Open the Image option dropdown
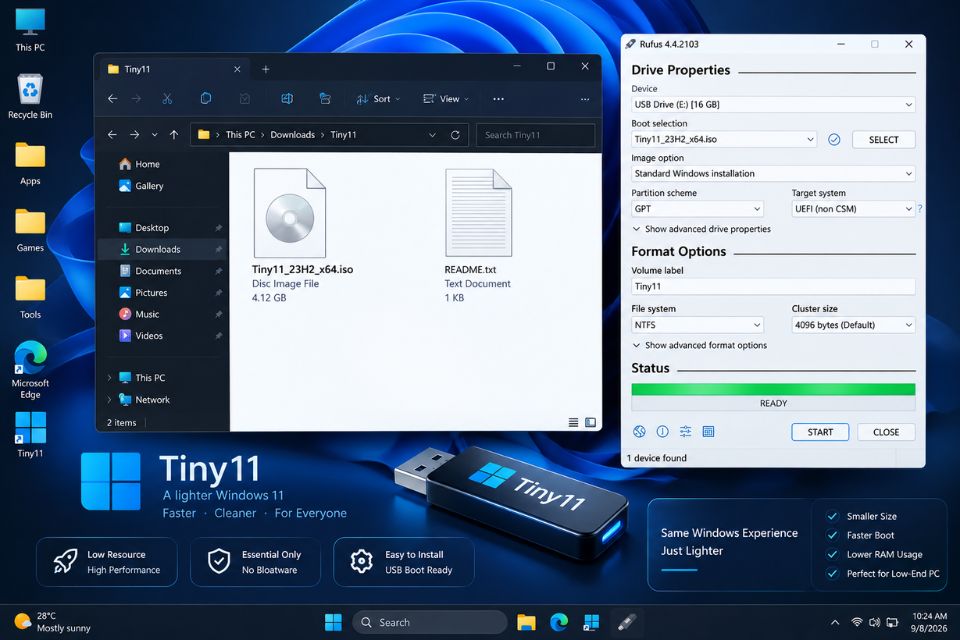 [x=773, y=174]
